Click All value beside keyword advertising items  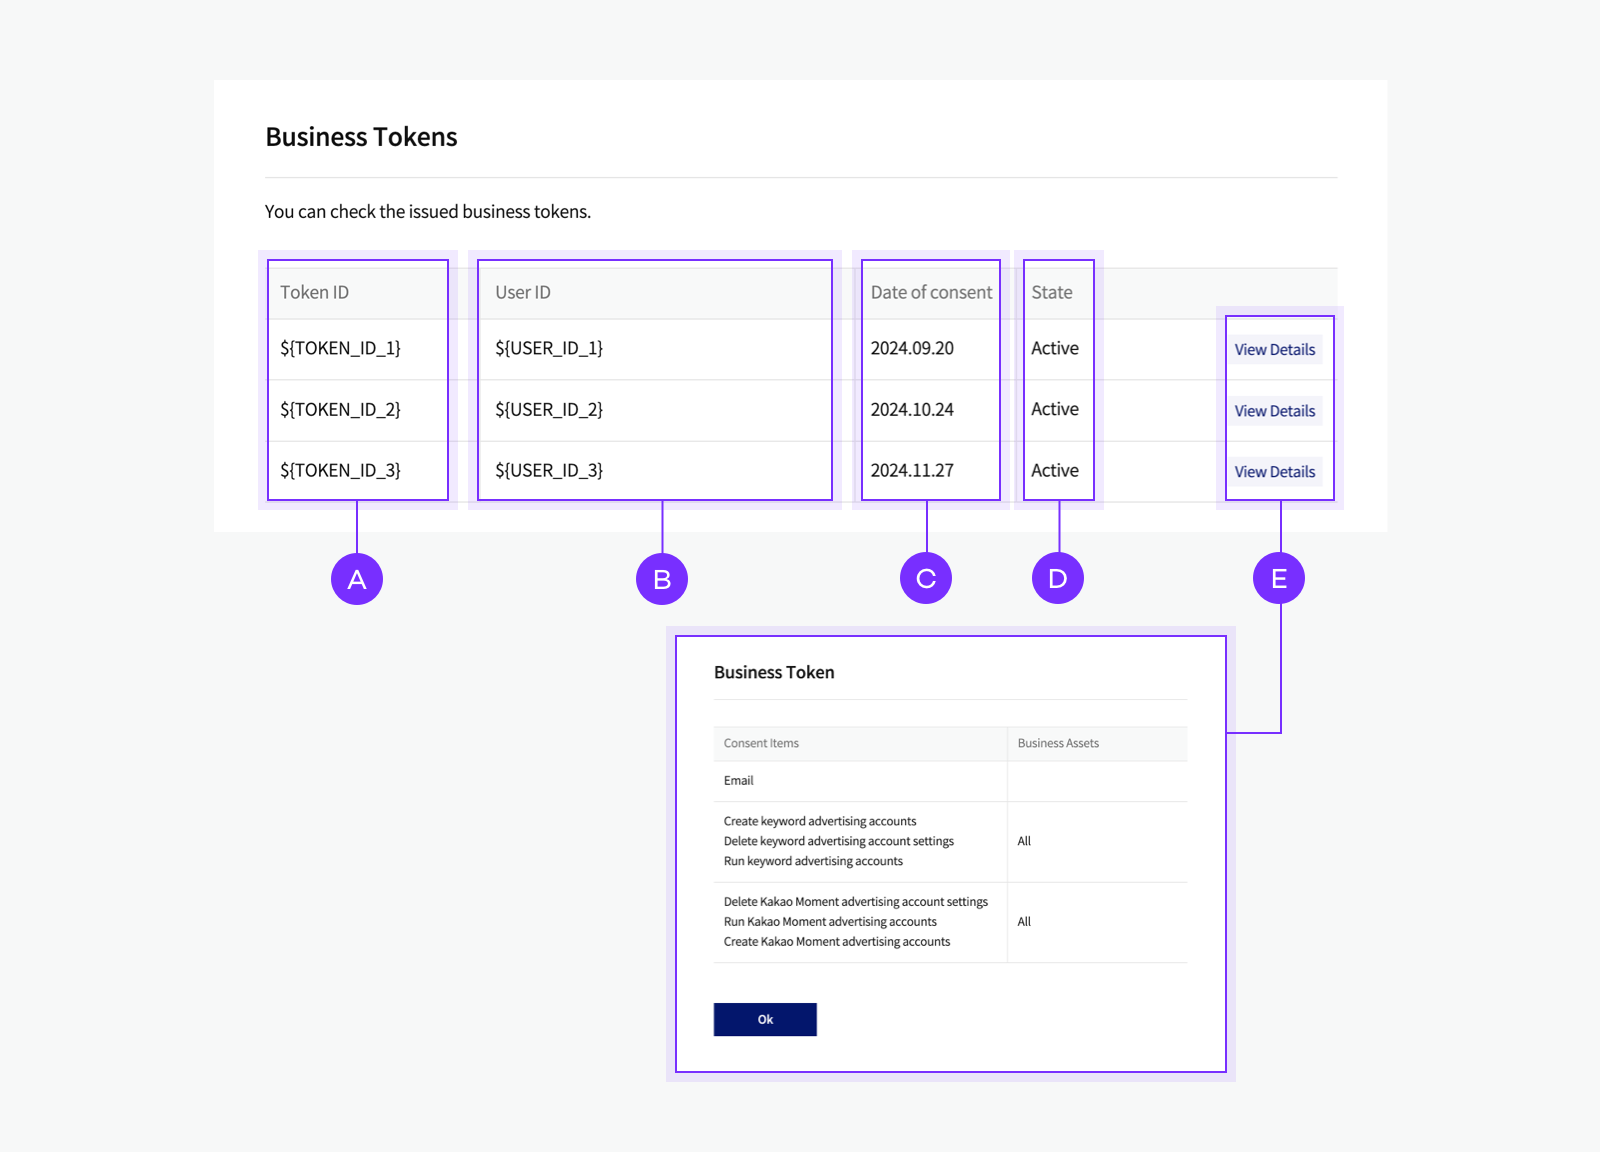coord(1024,841)
